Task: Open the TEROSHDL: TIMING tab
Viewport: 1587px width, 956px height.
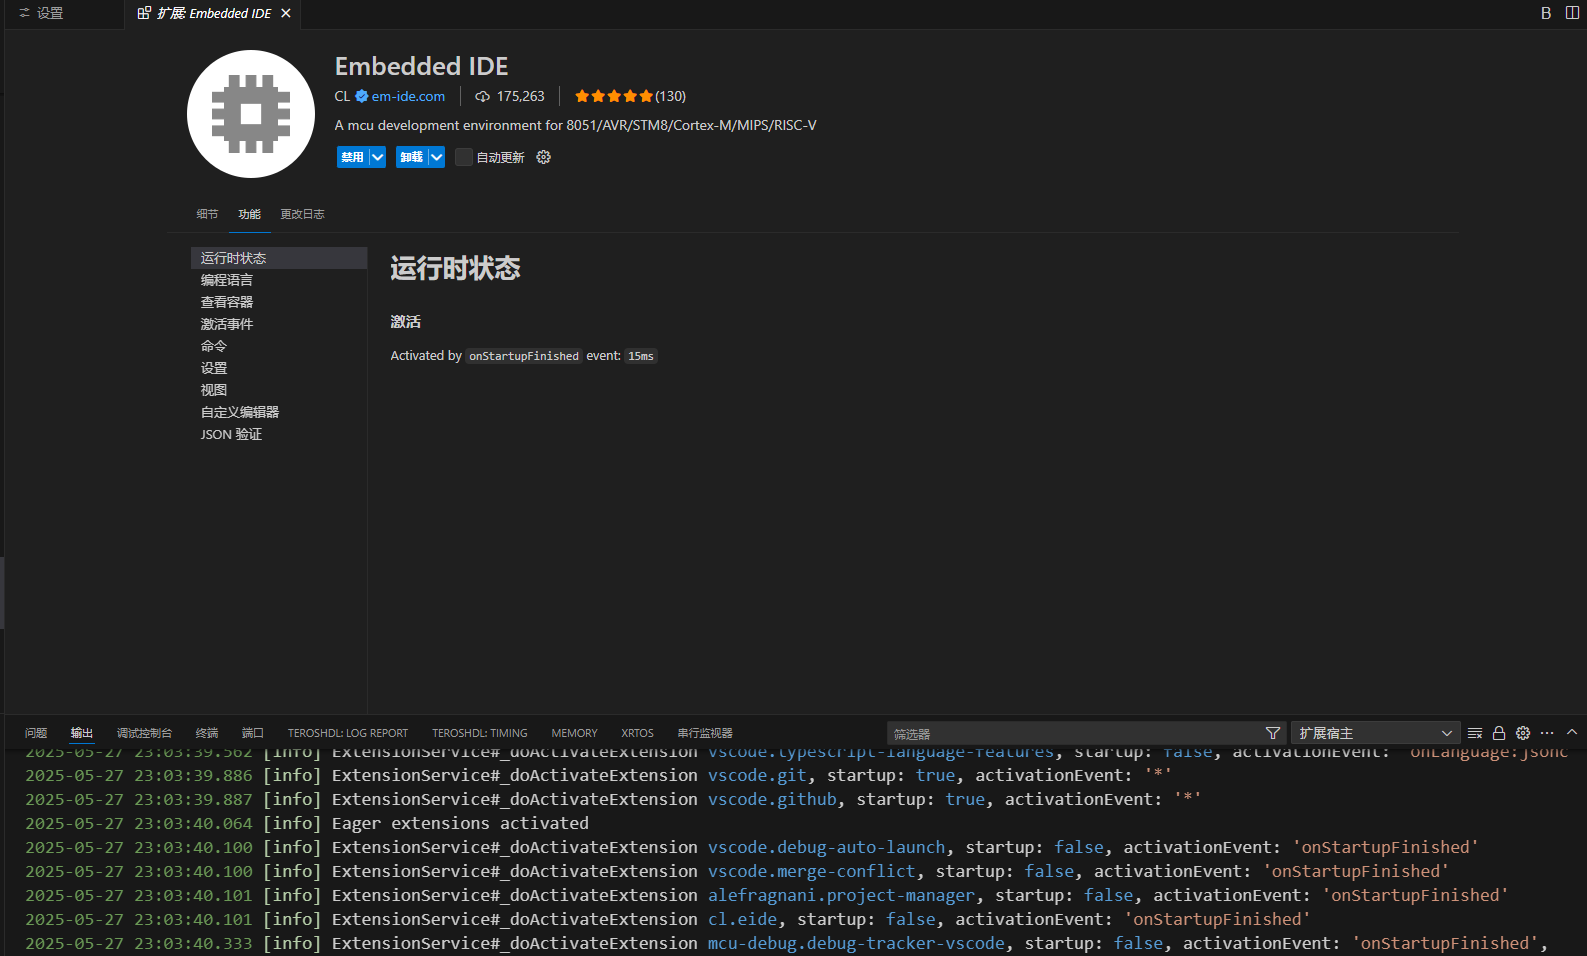Action: (480, 733)
